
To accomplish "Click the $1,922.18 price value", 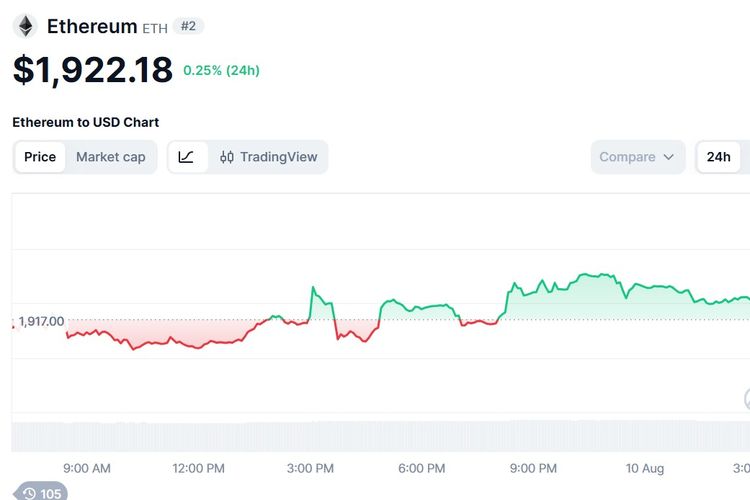I will [93, 70].
